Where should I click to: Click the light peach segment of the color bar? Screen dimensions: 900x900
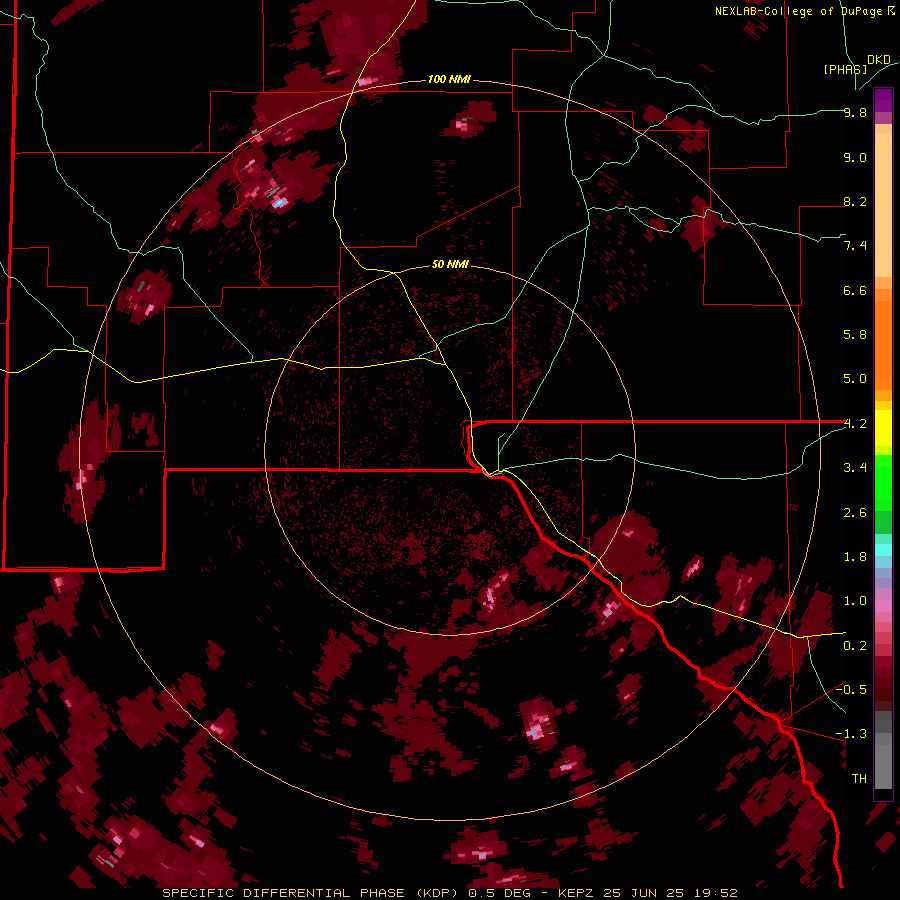click(x=883, y=204)
